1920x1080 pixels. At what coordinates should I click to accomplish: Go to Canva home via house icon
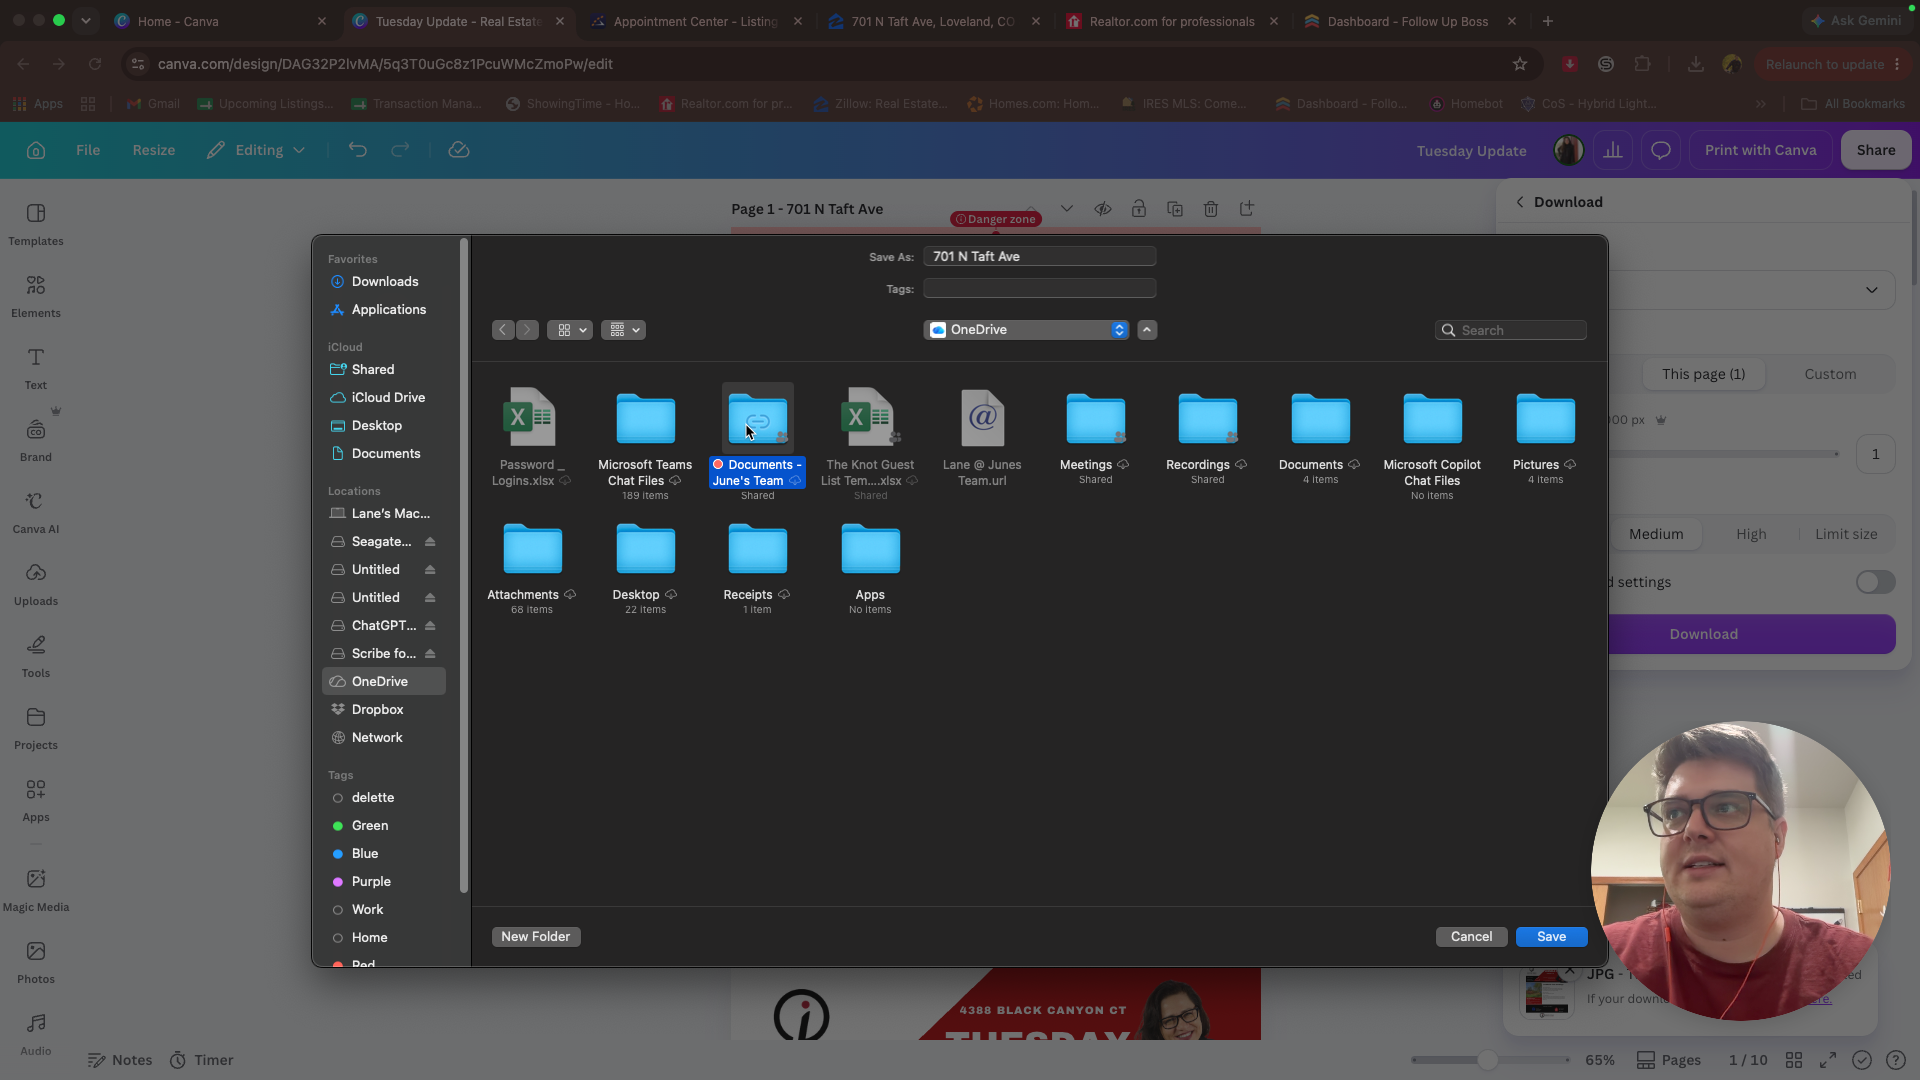[x=36, y=150]
